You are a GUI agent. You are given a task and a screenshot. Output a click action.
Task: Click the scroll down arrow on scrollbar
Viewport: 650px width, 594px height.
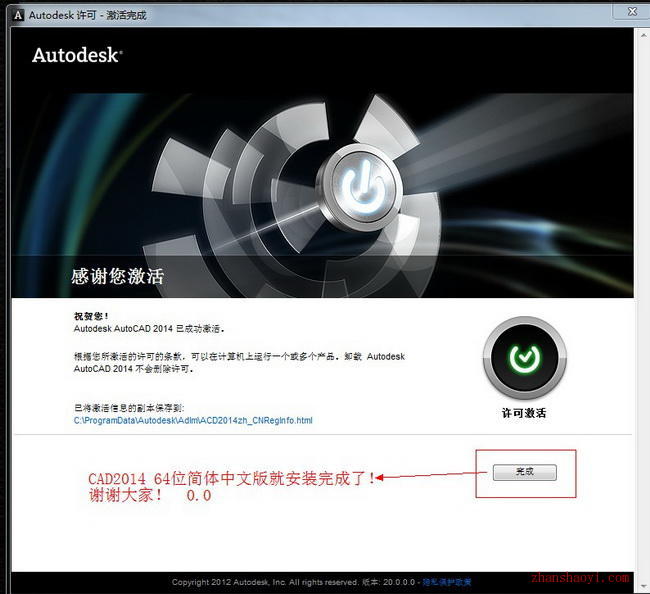point(643,586)
